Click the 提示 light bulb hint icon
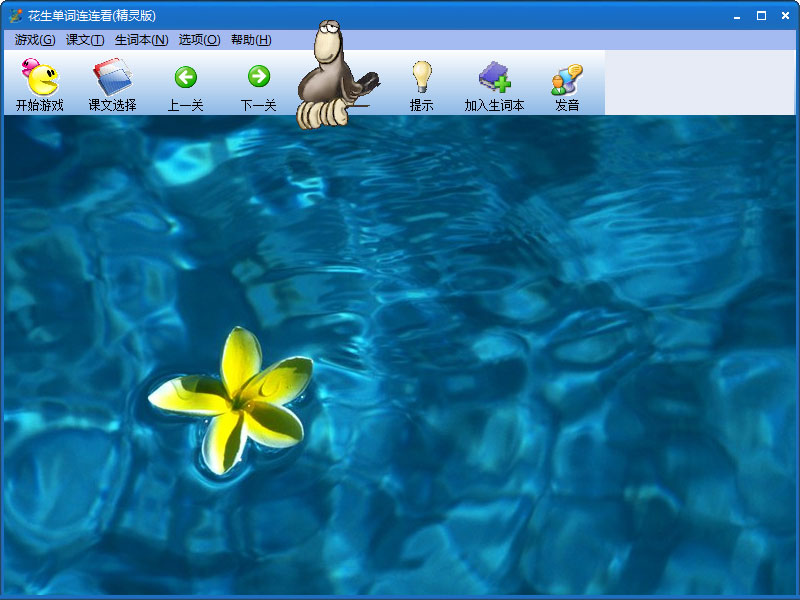Viewport: 800px width, 600px height. tap(422, 77)
